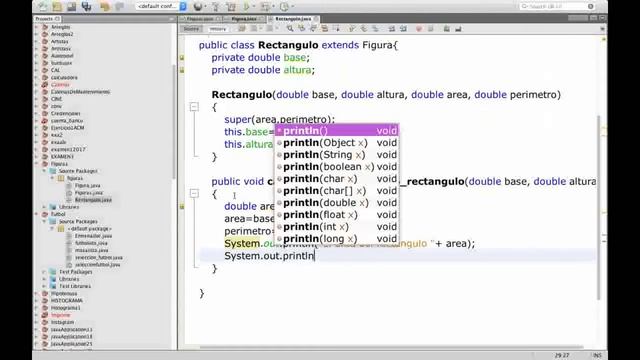The width and height of the screenshot is (640, 360).
Task: Select the Source Packages node under Figuras
Action: coord(78,171)
